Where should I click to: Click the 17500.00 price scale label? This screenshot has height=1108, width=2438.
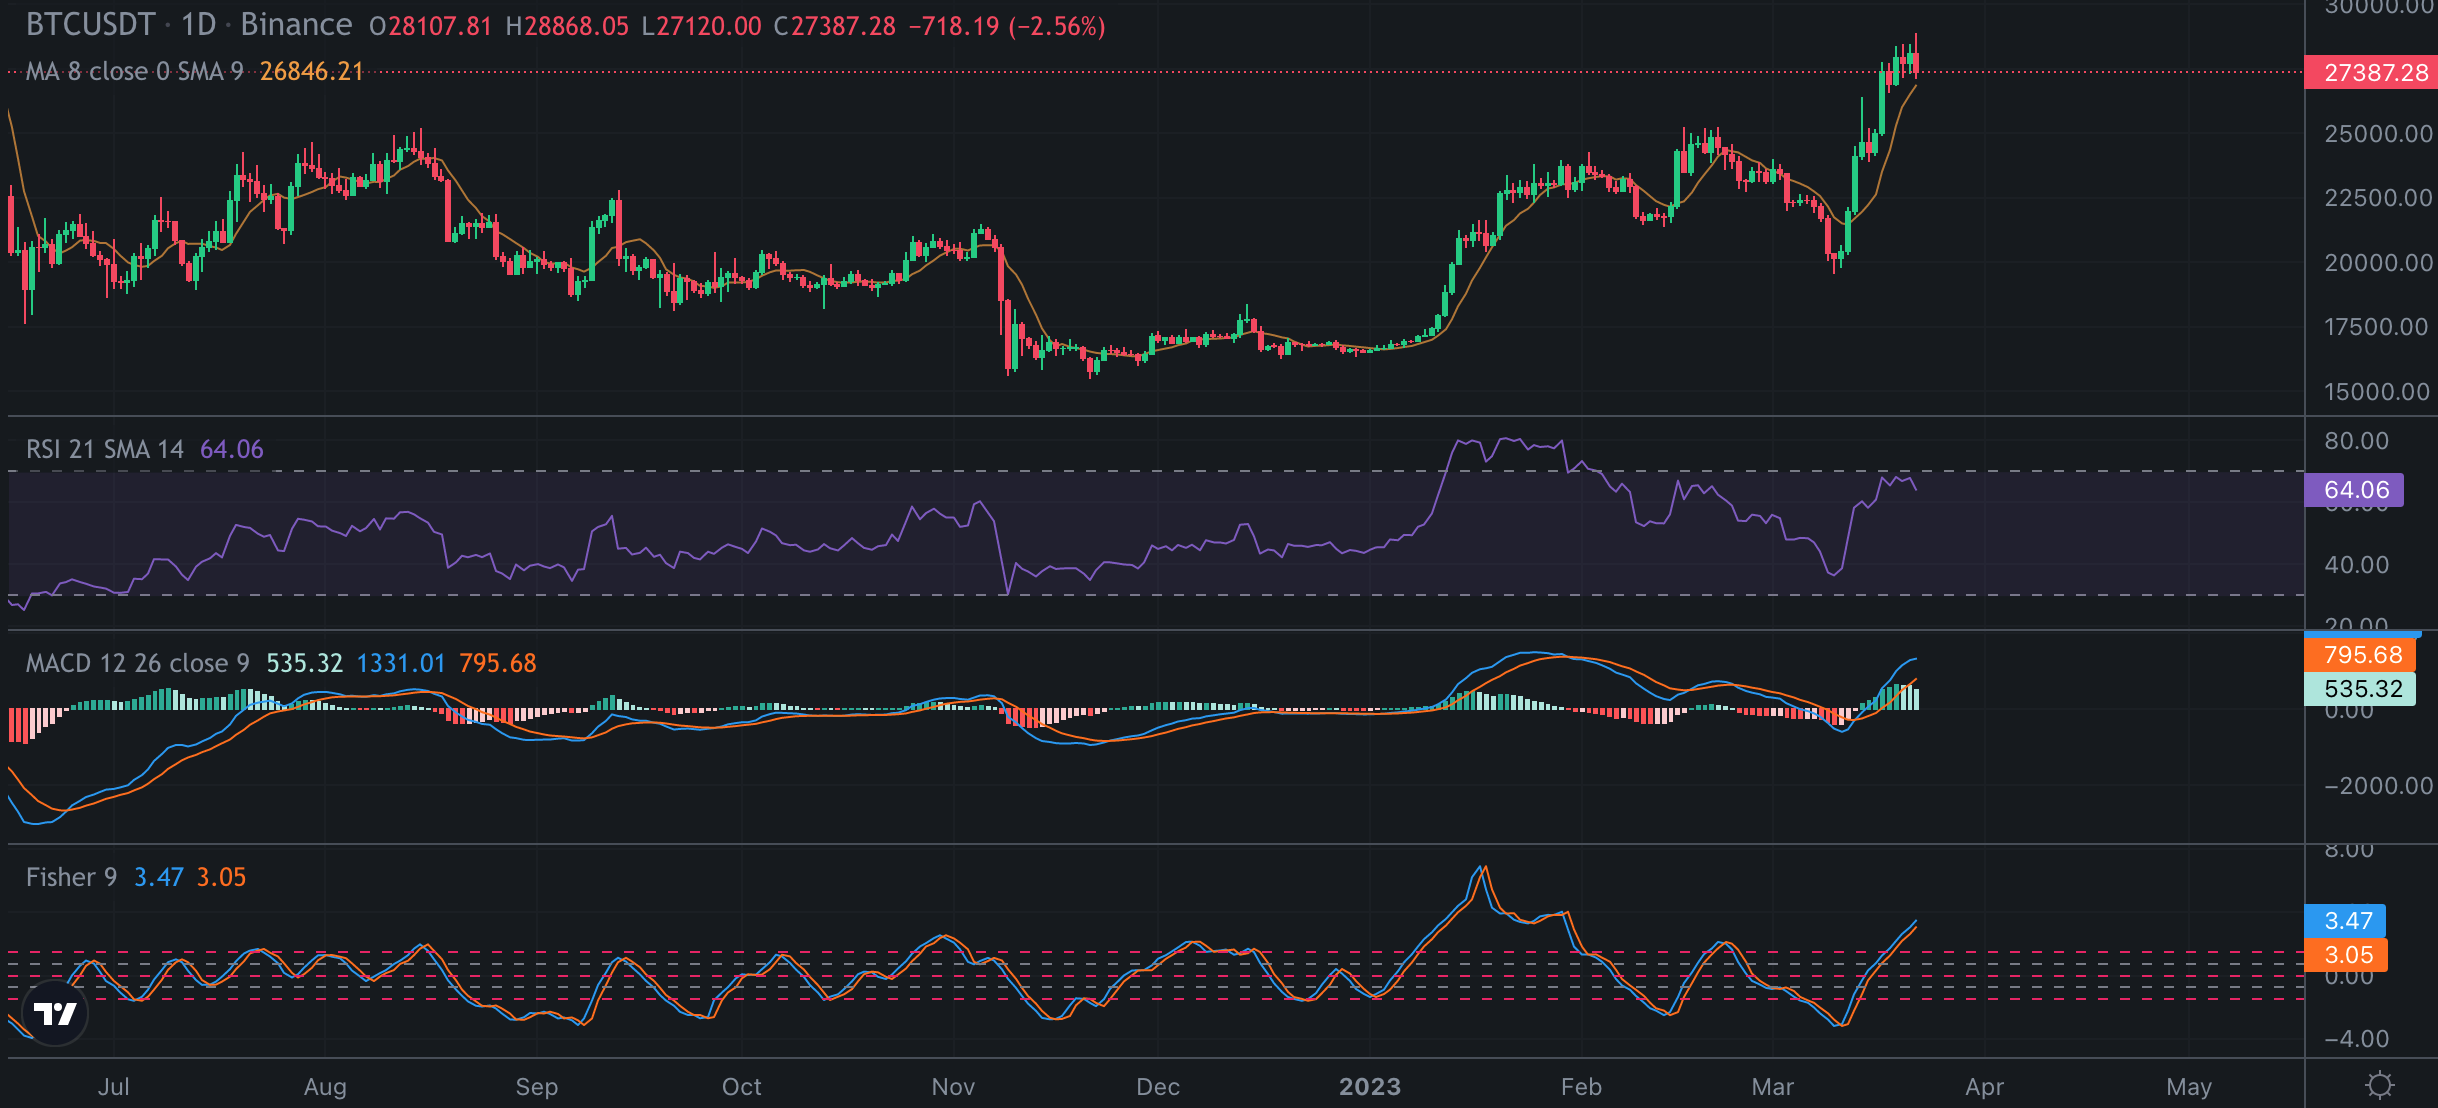(2376, 327)
